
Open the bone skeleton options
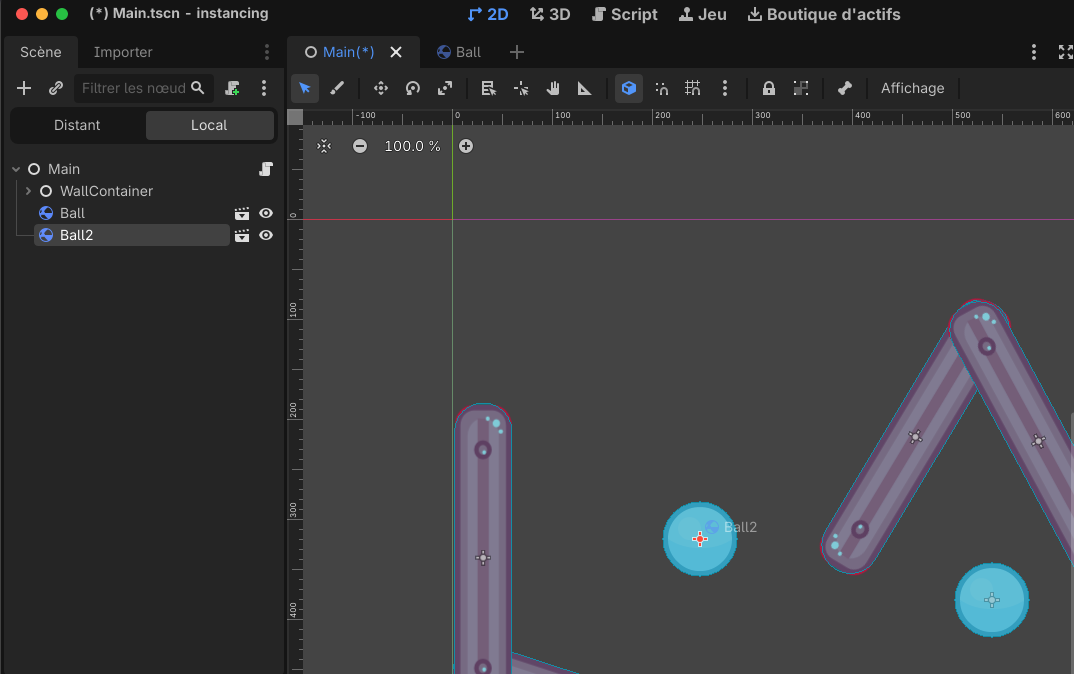[x=845, y=88]
